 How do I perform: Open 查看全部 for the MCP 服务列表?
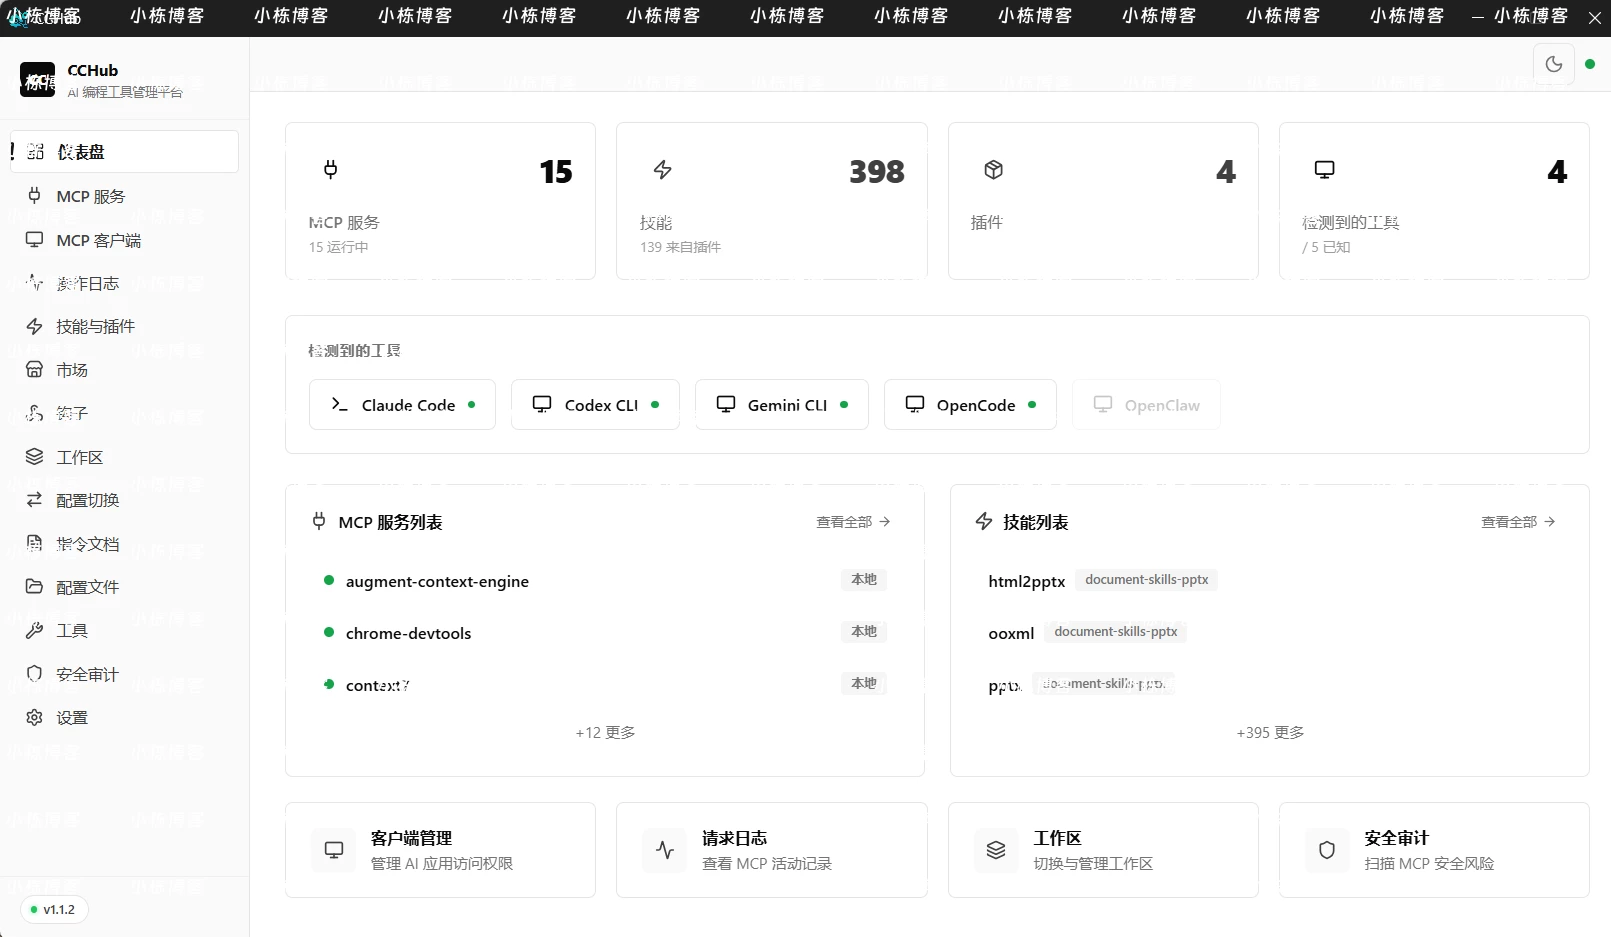click(852, 521)
